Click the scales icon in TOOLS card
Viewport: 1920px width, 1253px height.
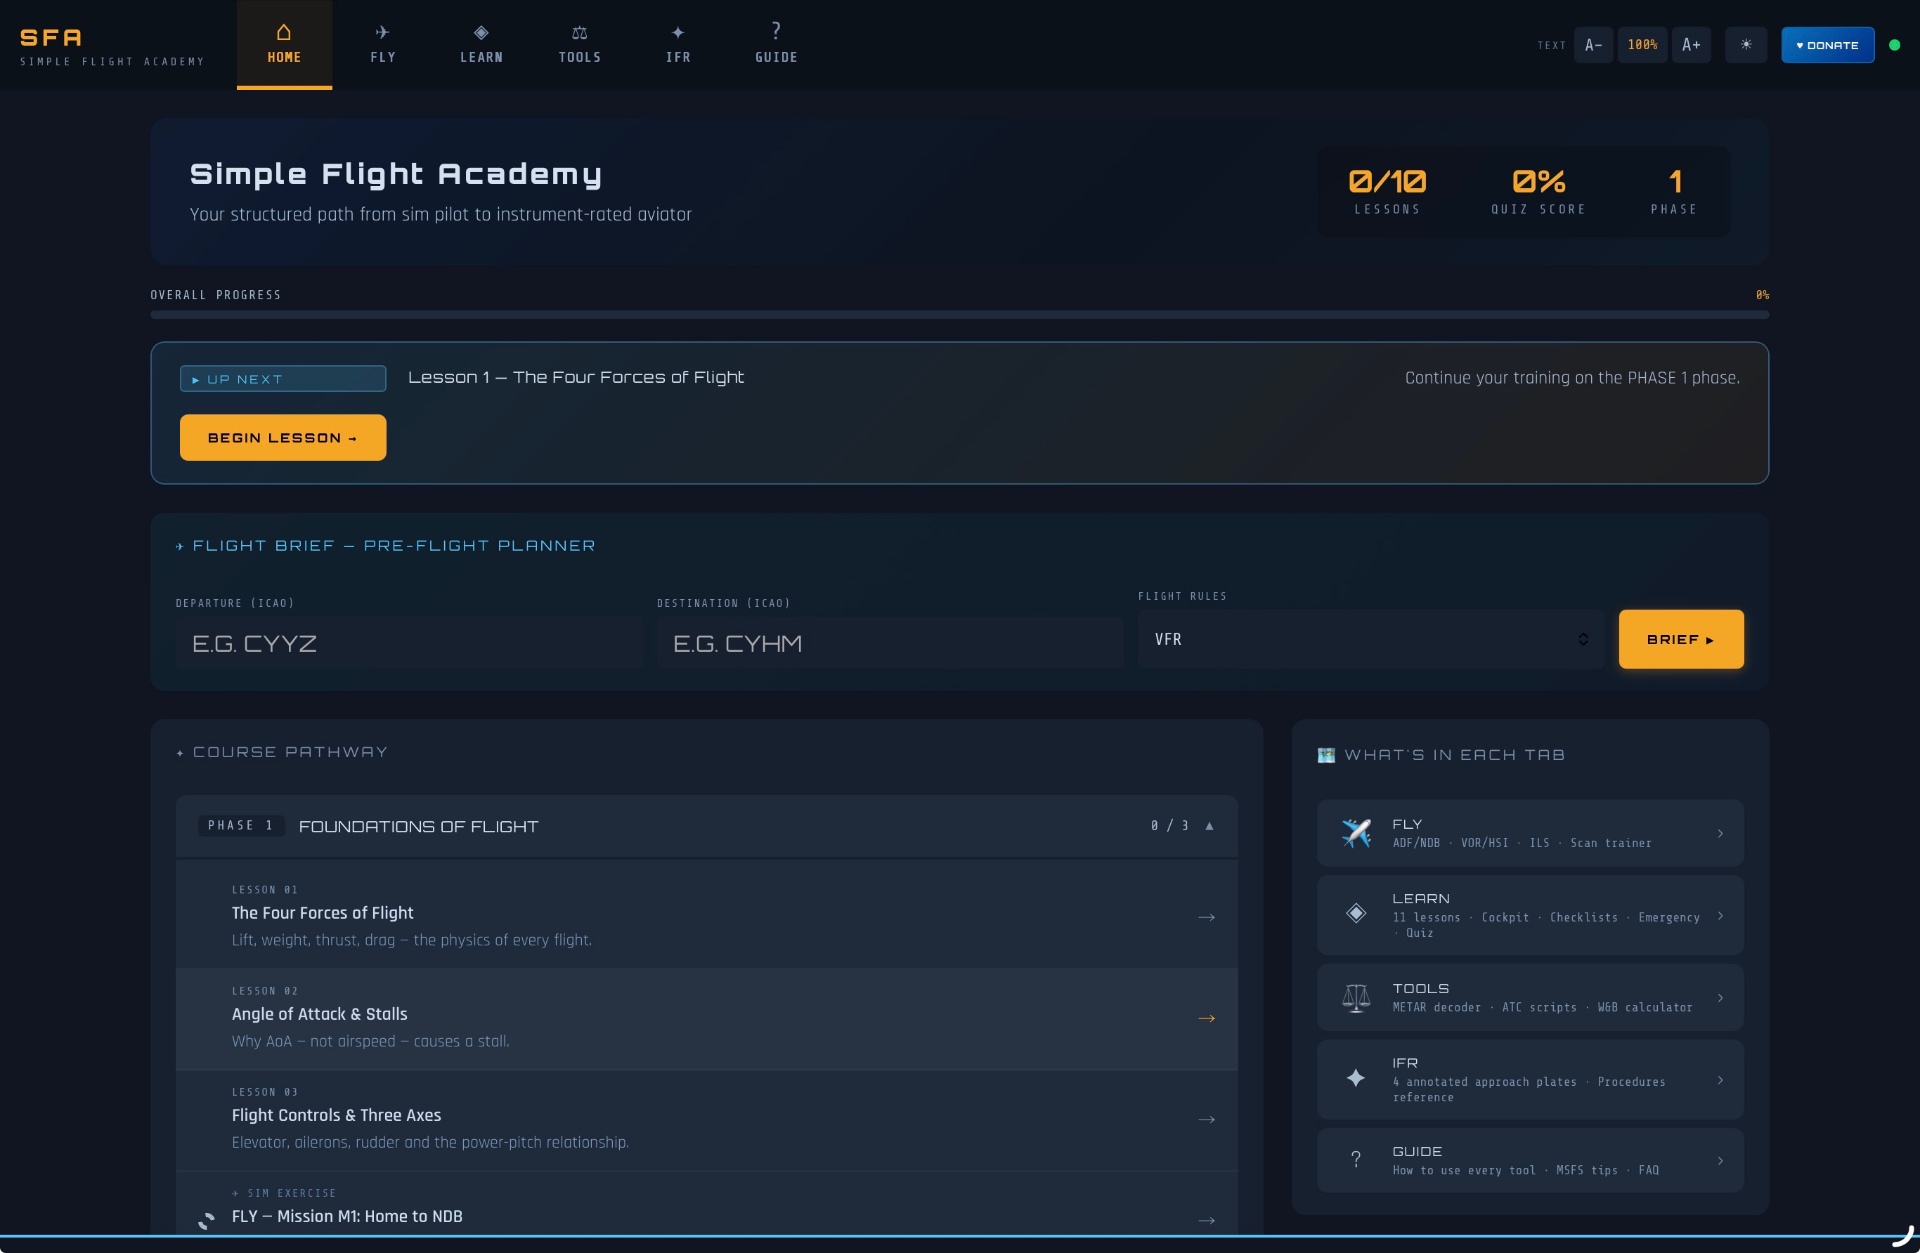1356,998
